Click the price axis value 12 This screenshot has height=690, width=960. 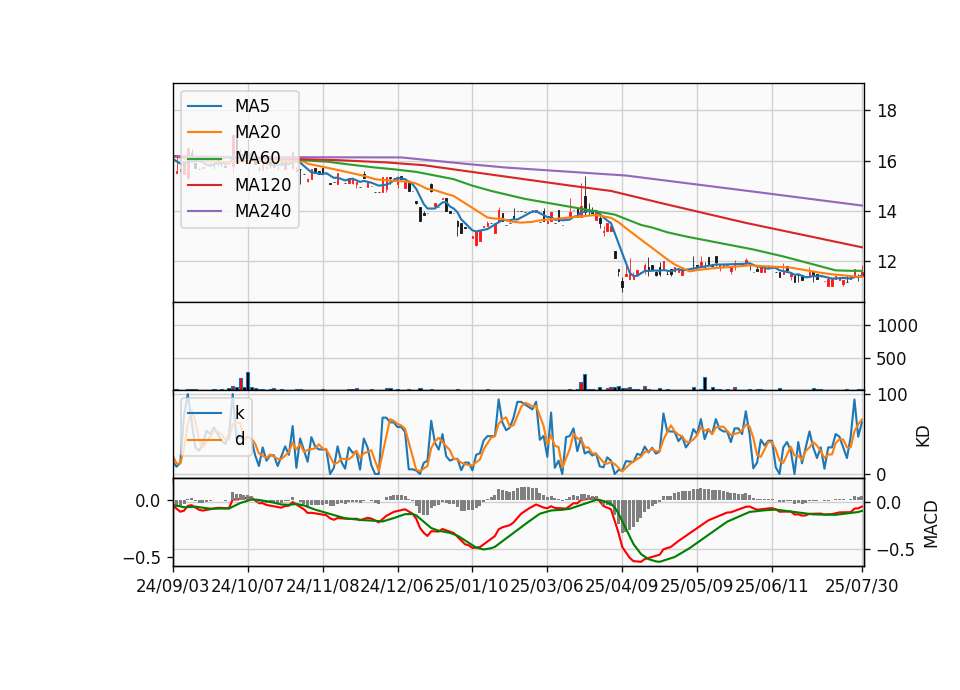887,262
